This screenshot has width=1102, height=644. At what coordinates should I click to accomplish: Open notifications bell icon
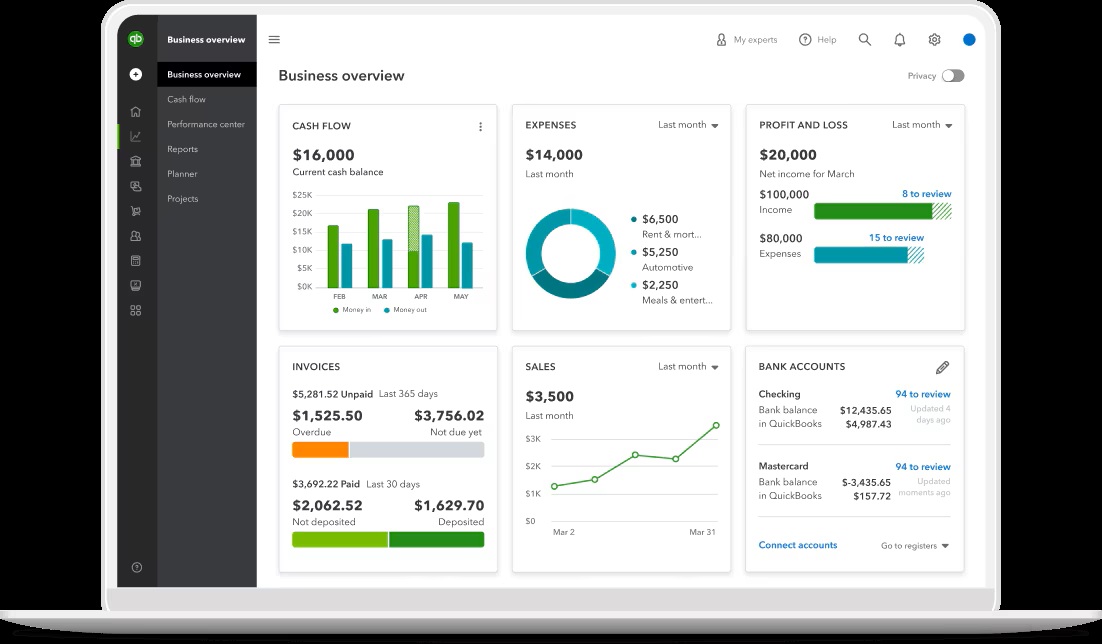tap(899, 40)
